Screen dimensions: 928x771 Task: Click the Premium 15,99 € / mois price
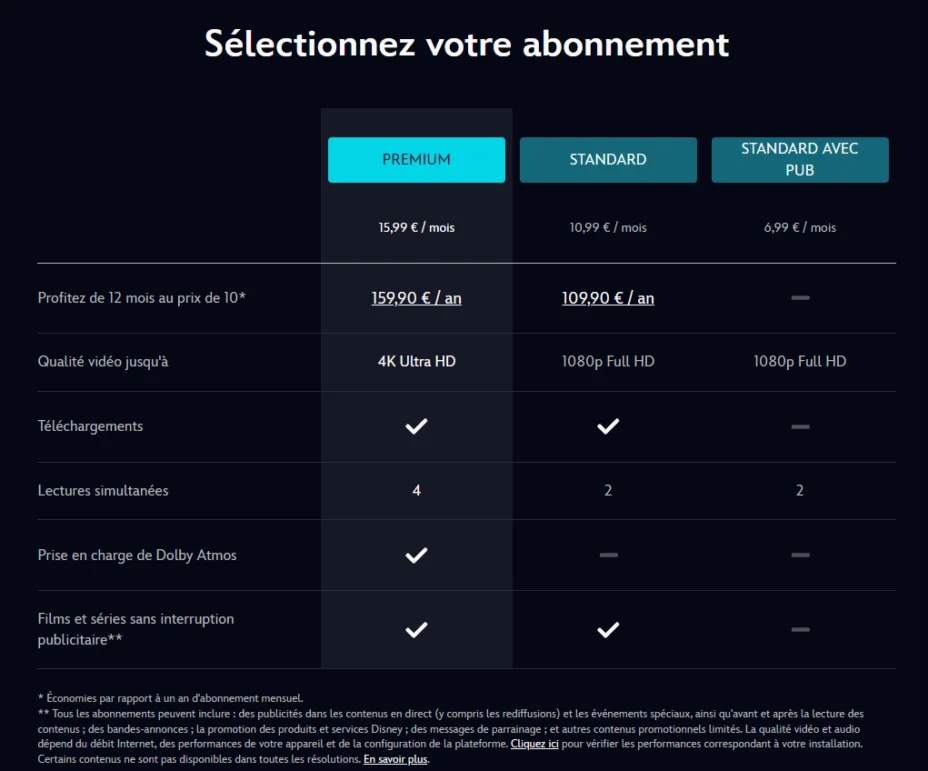(416, 228)
